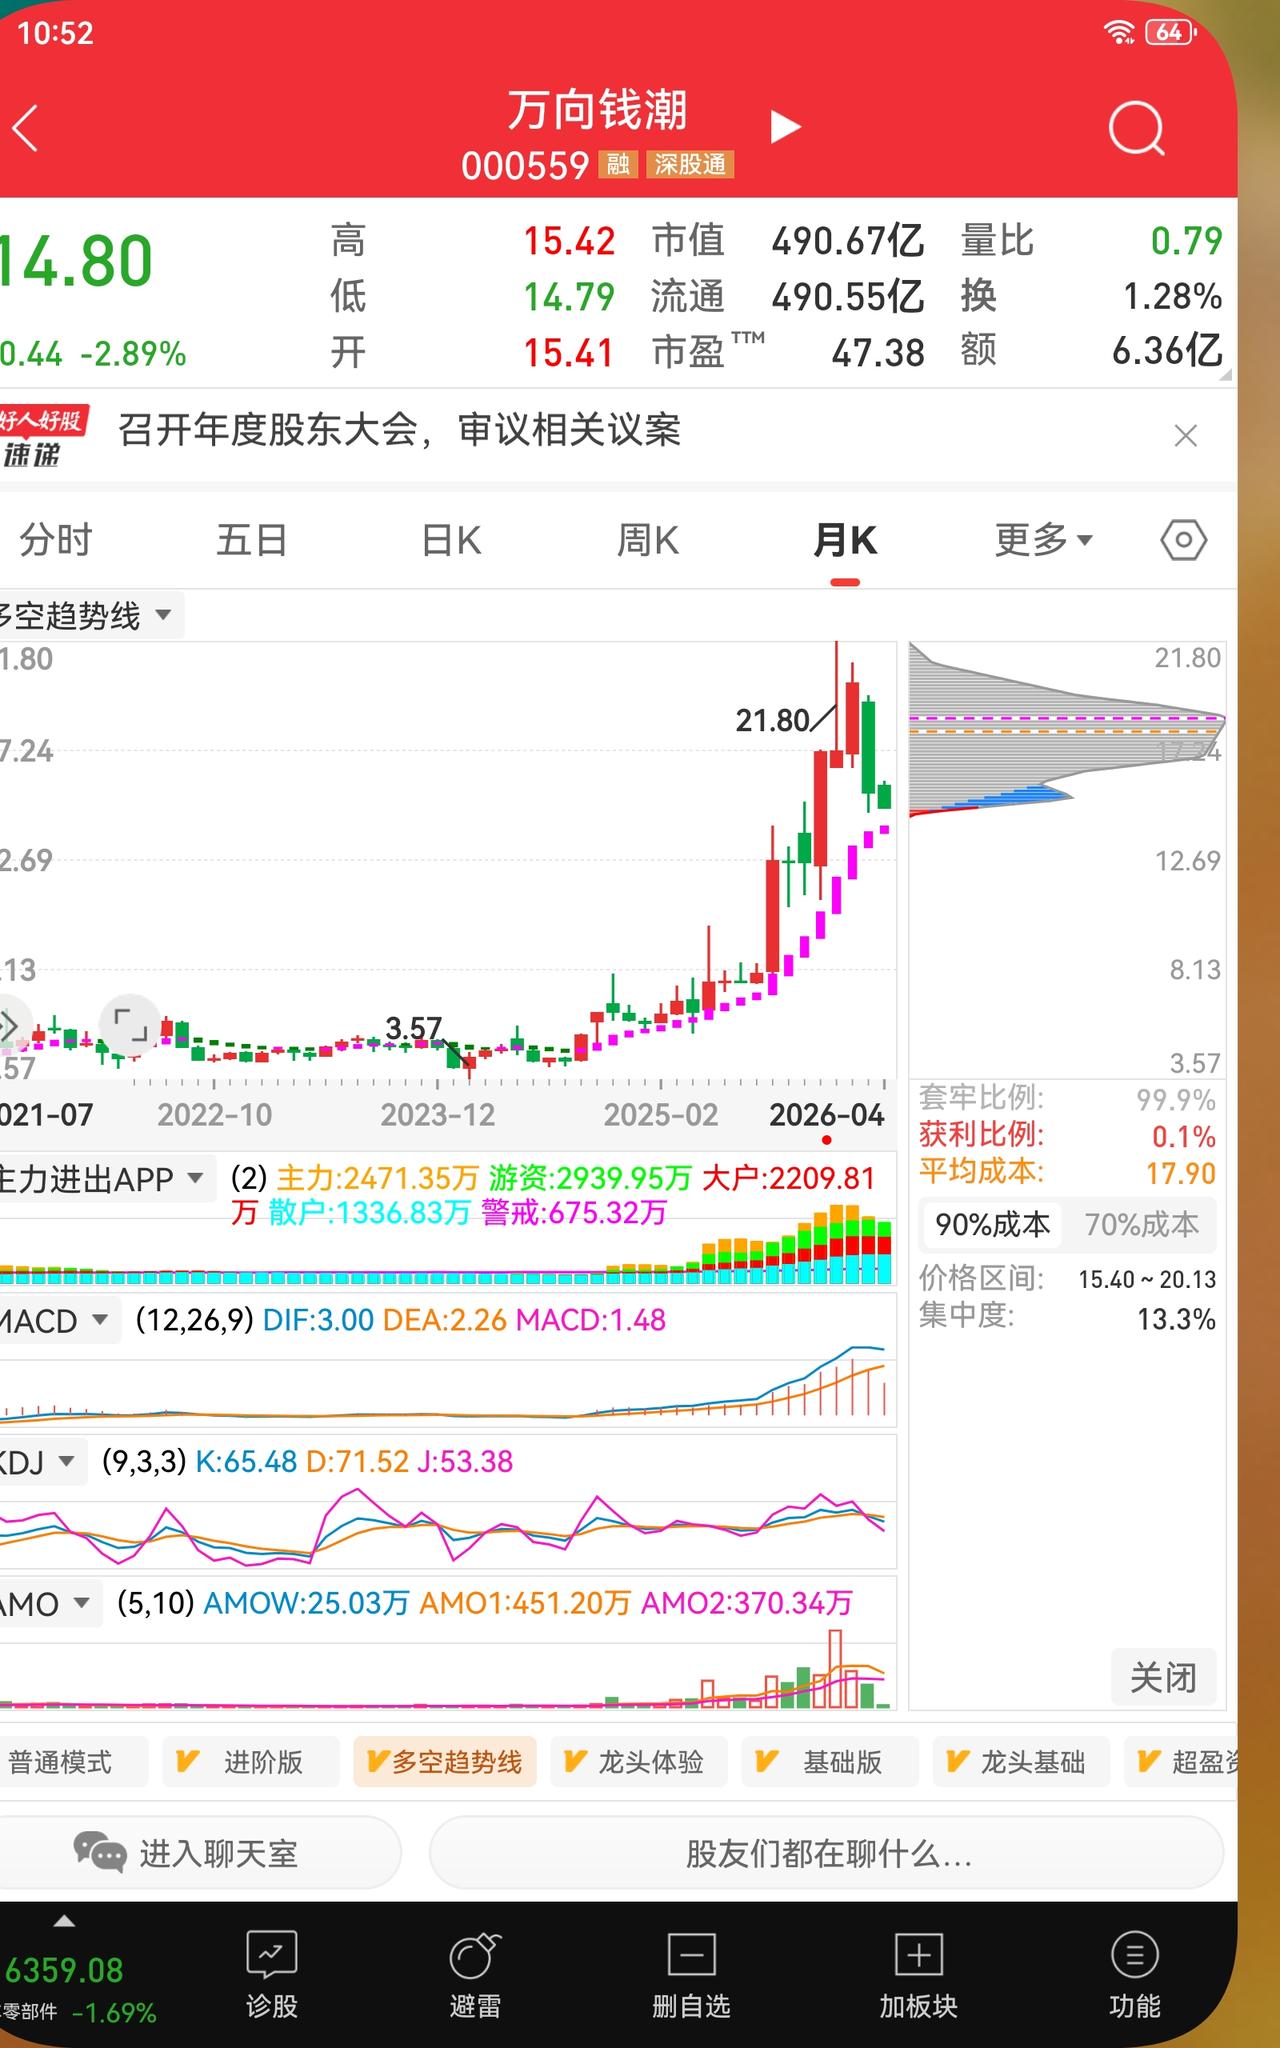Tap the battery indicator in status bar

pyautogui.click(x=1171, y=32)
